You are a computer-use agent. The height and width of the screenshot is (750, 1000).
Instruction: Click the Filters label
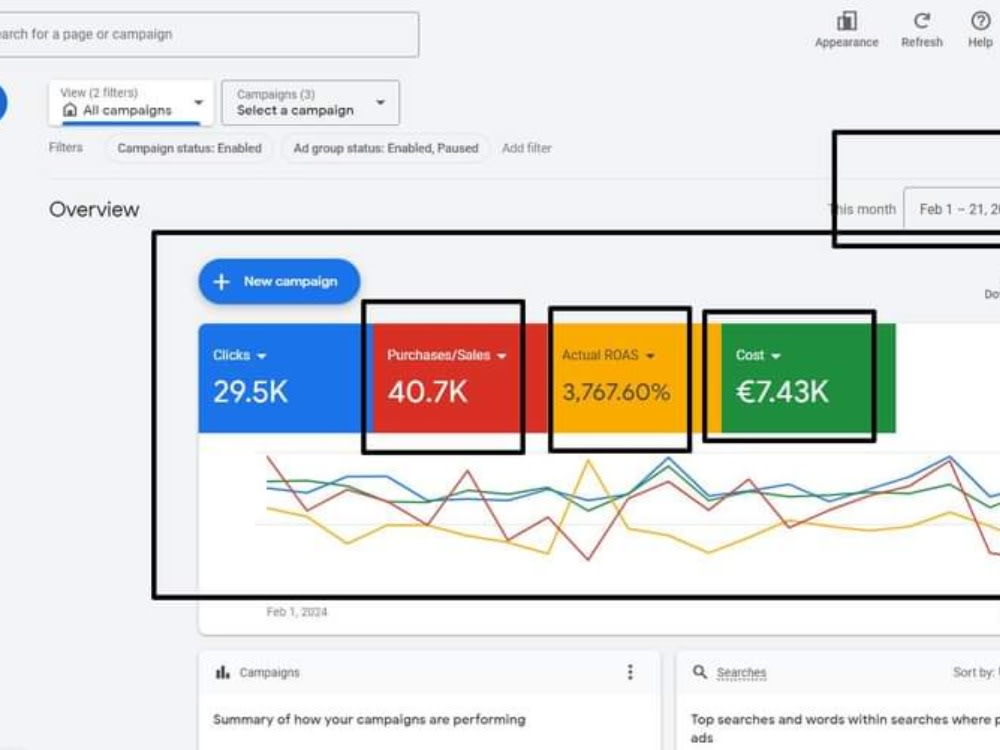pos(66,147)
